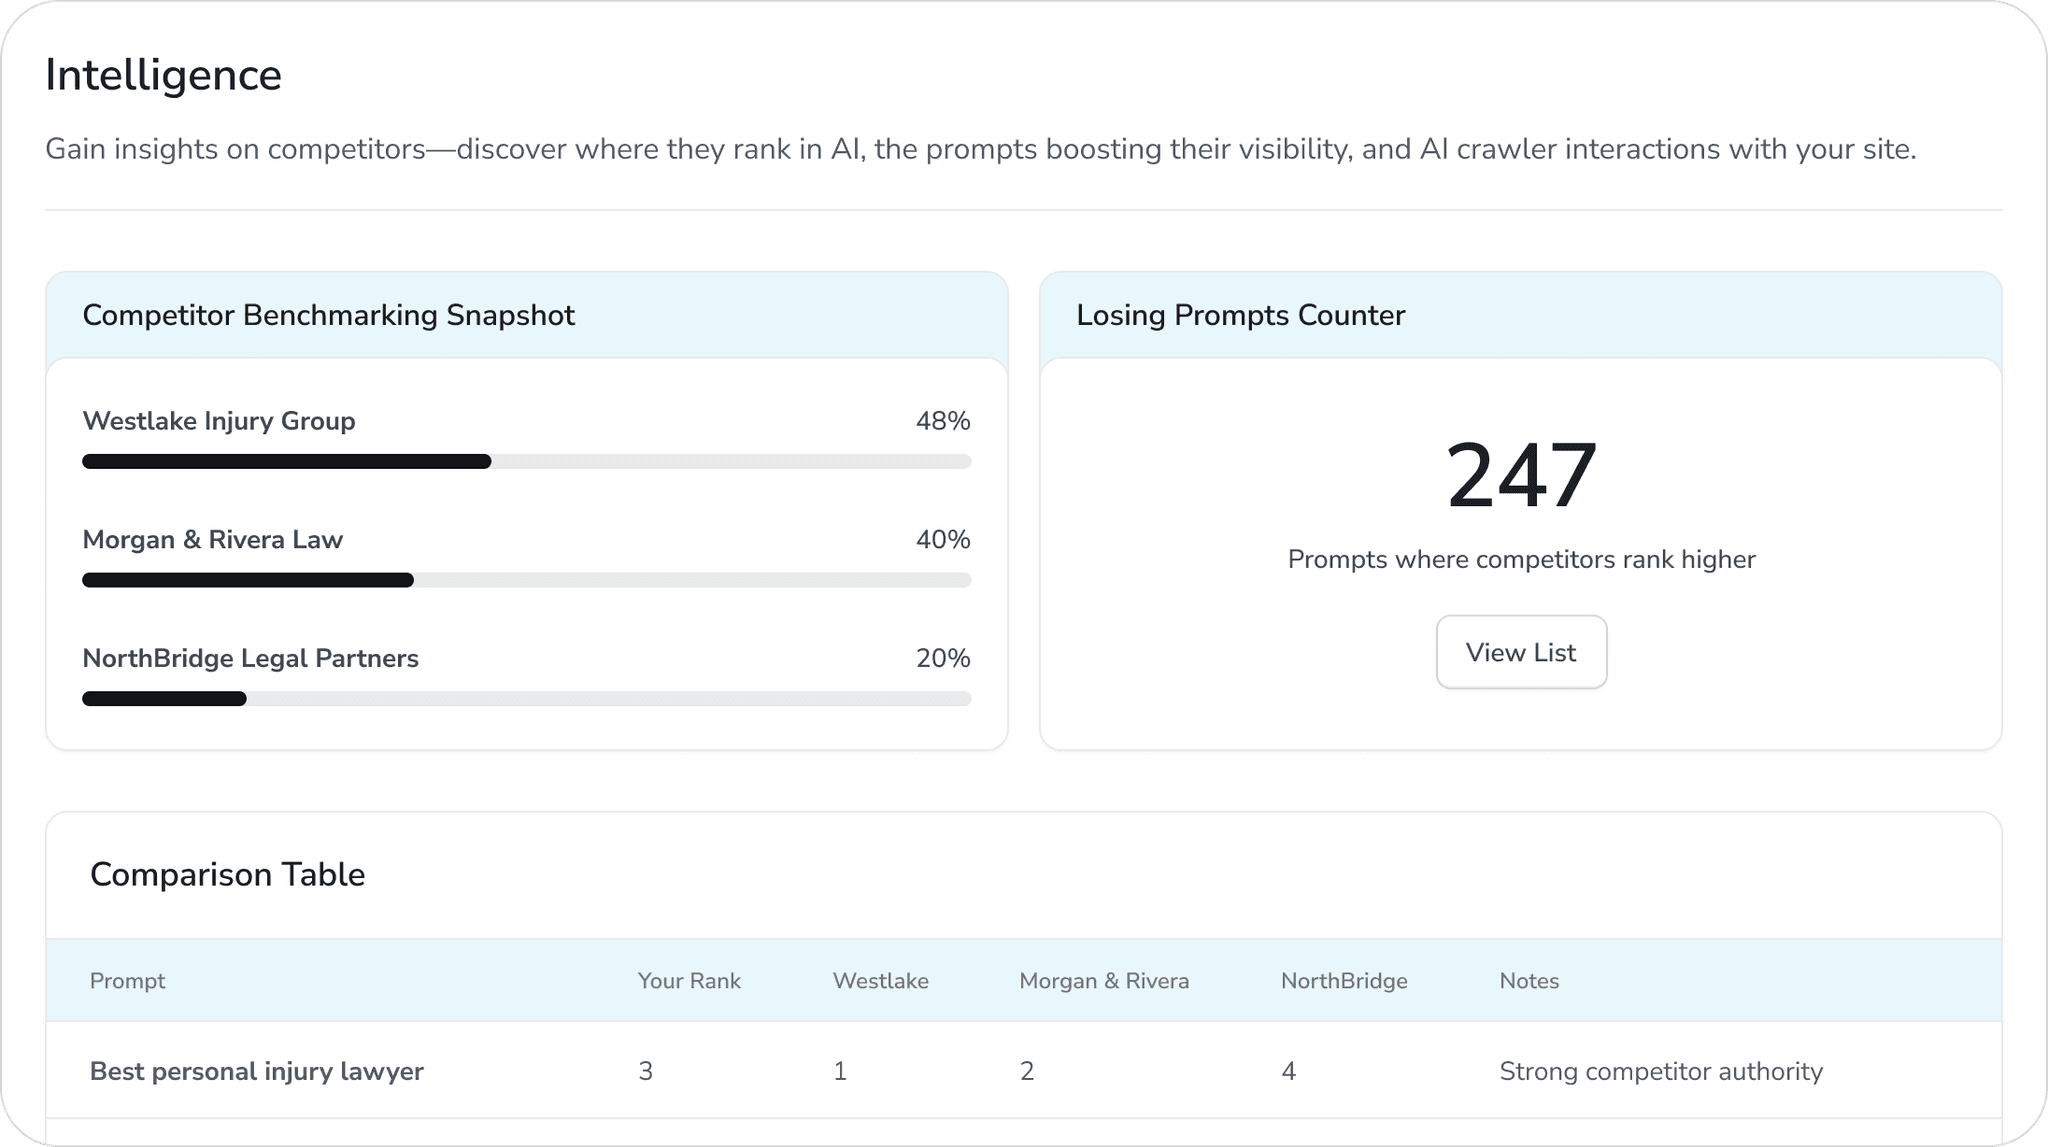
Task: Click the Westlake column header
Action: [x=880, y=981]
